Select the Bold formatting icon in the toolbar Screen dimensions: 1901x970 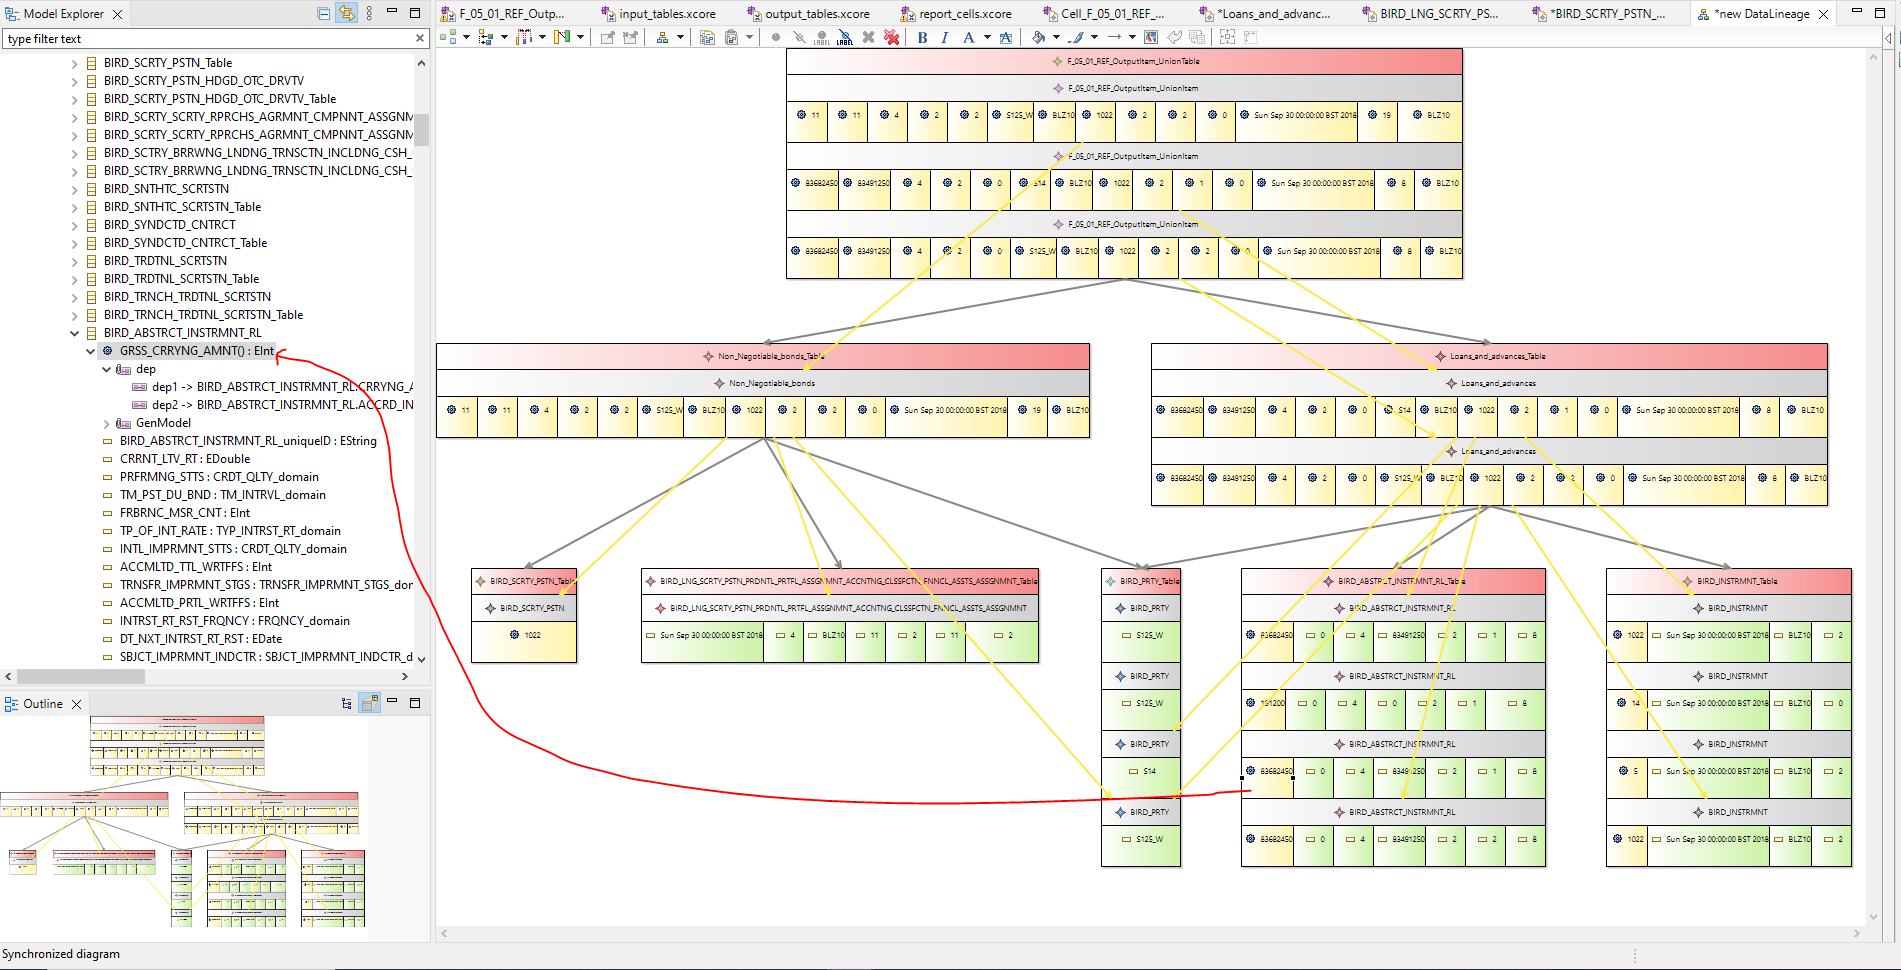pos(921,37)
